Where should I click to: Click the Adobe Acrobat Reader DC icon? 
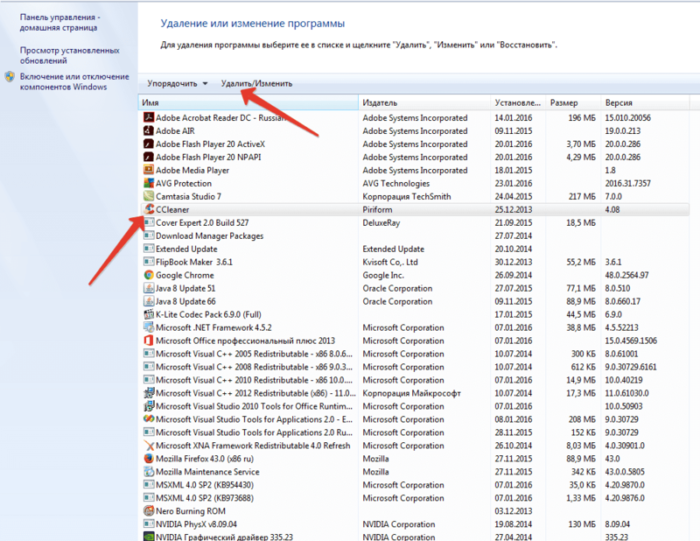[x=149, y=117]
